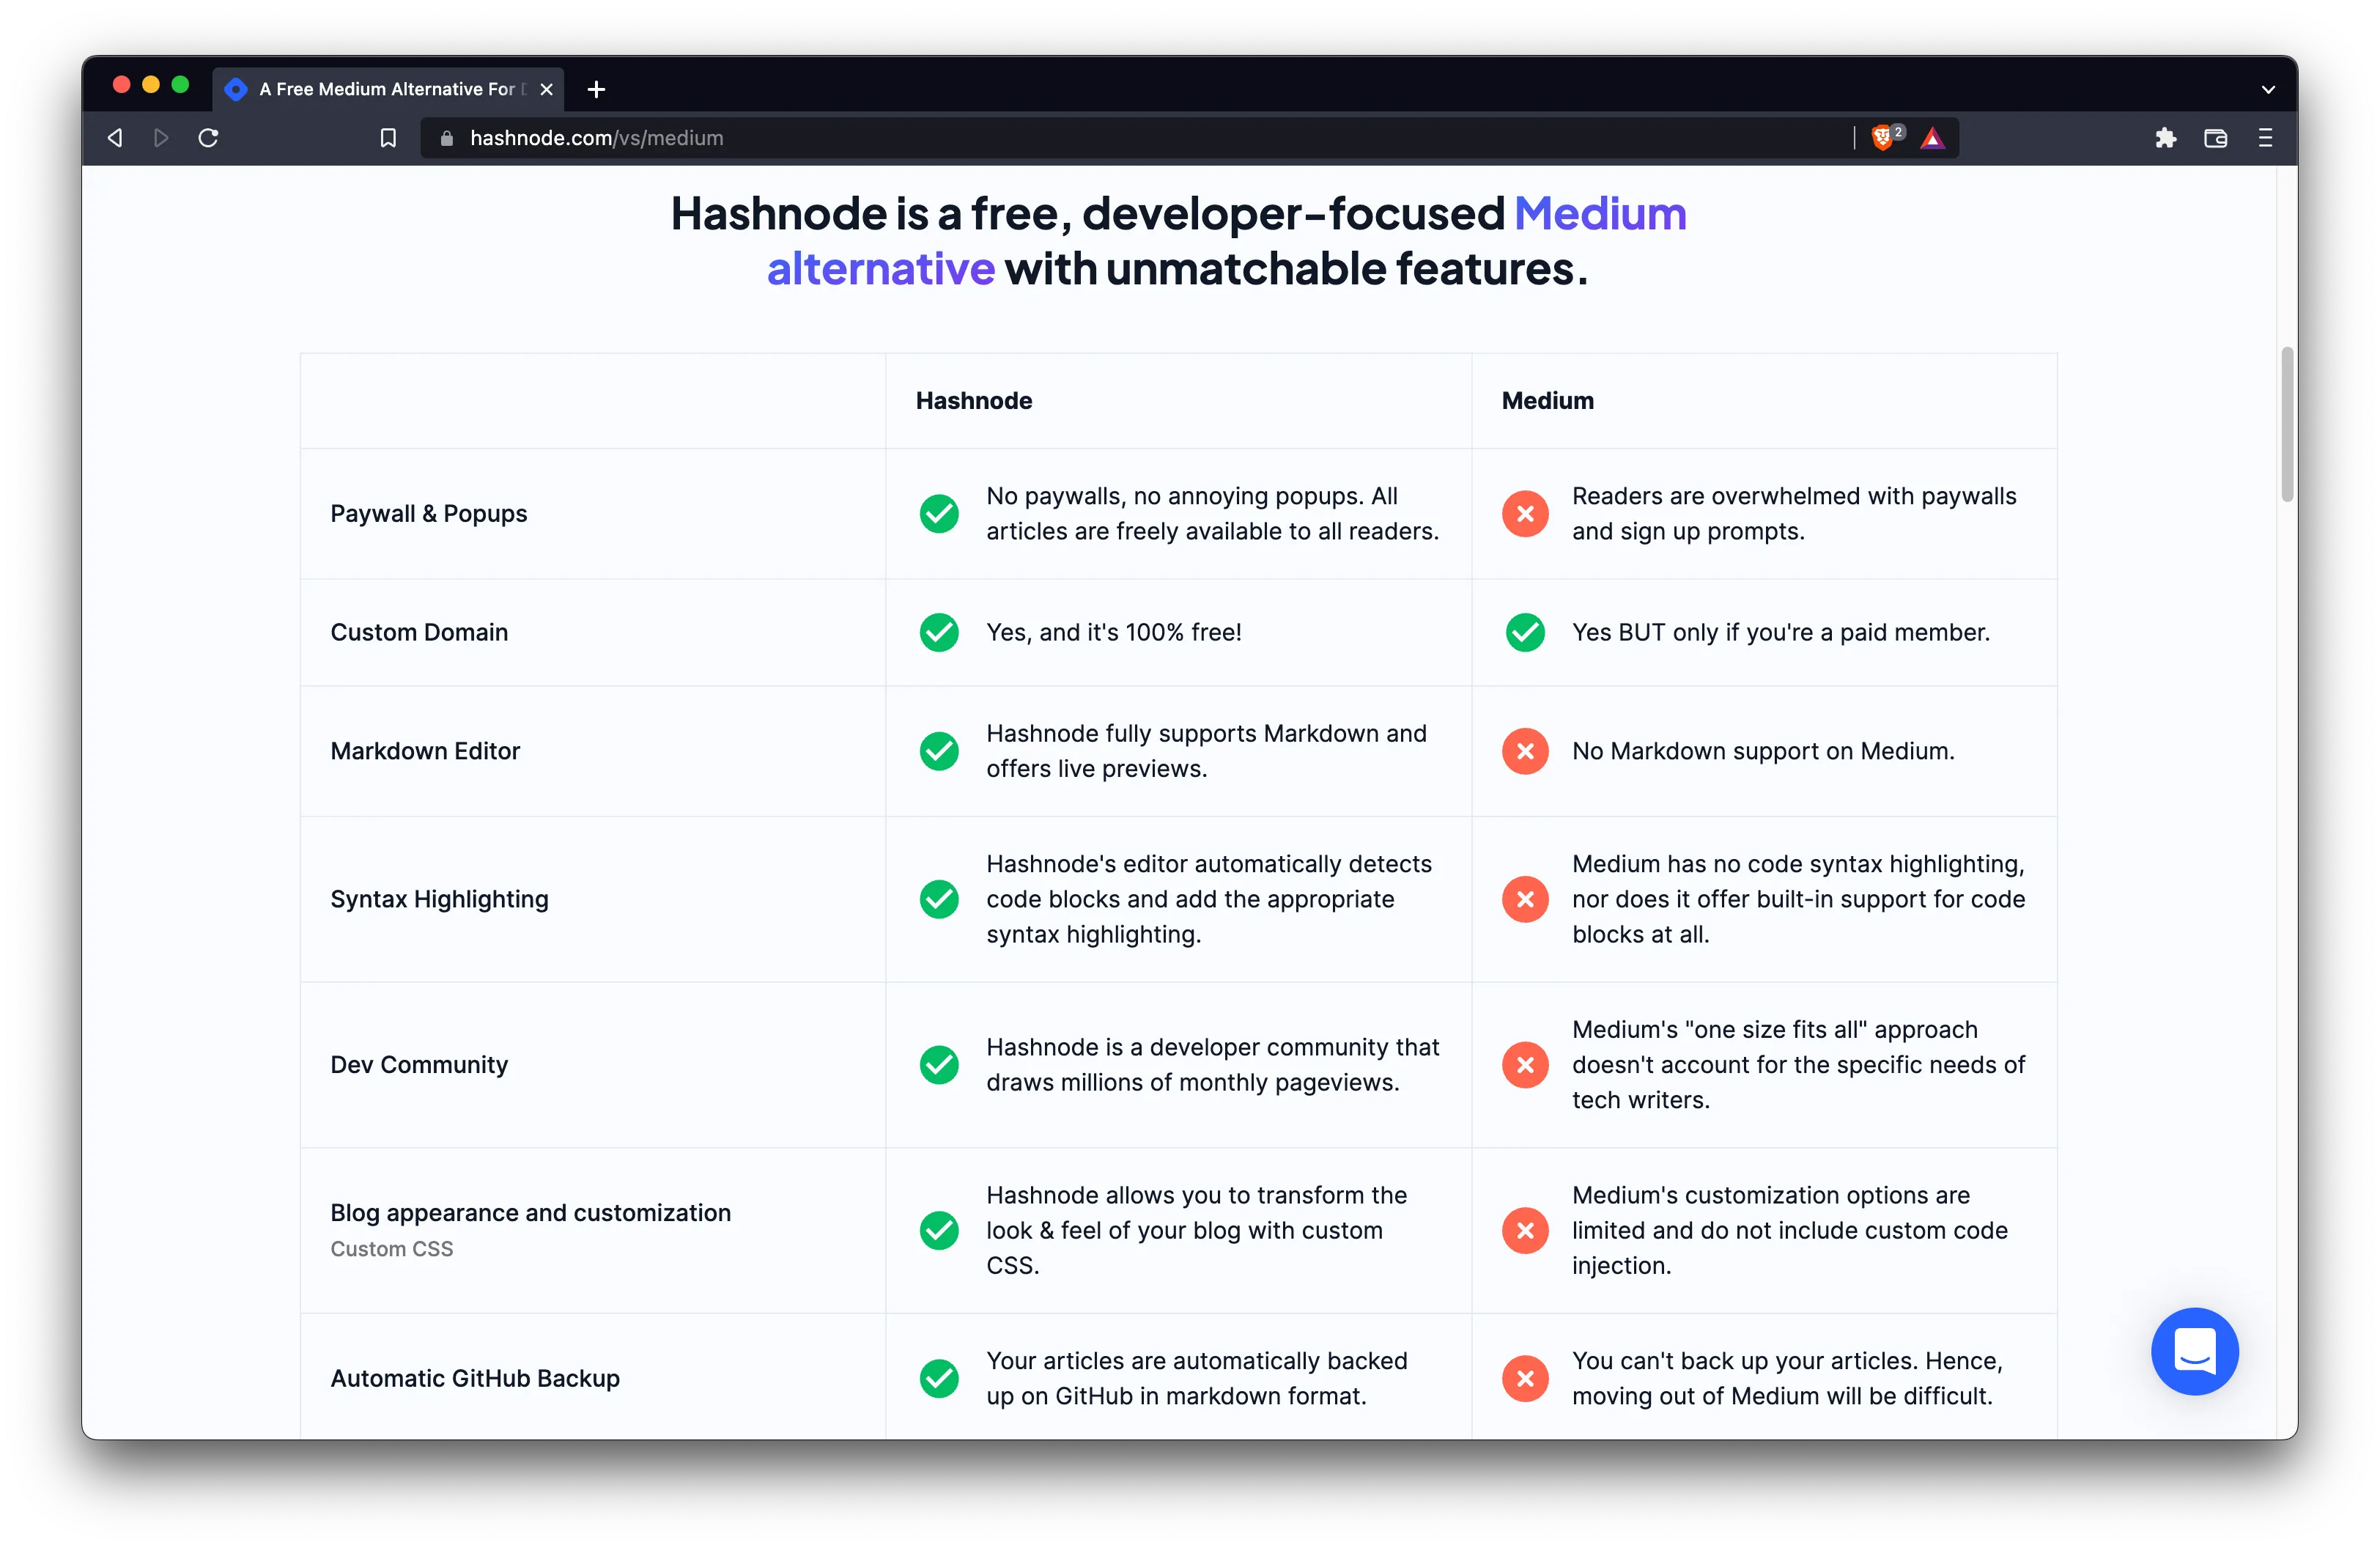The height and width of the screenshot is (1548, 2380).
Task: Click green checkmark for Hashnode Paywall row
Action: point(939,514)
